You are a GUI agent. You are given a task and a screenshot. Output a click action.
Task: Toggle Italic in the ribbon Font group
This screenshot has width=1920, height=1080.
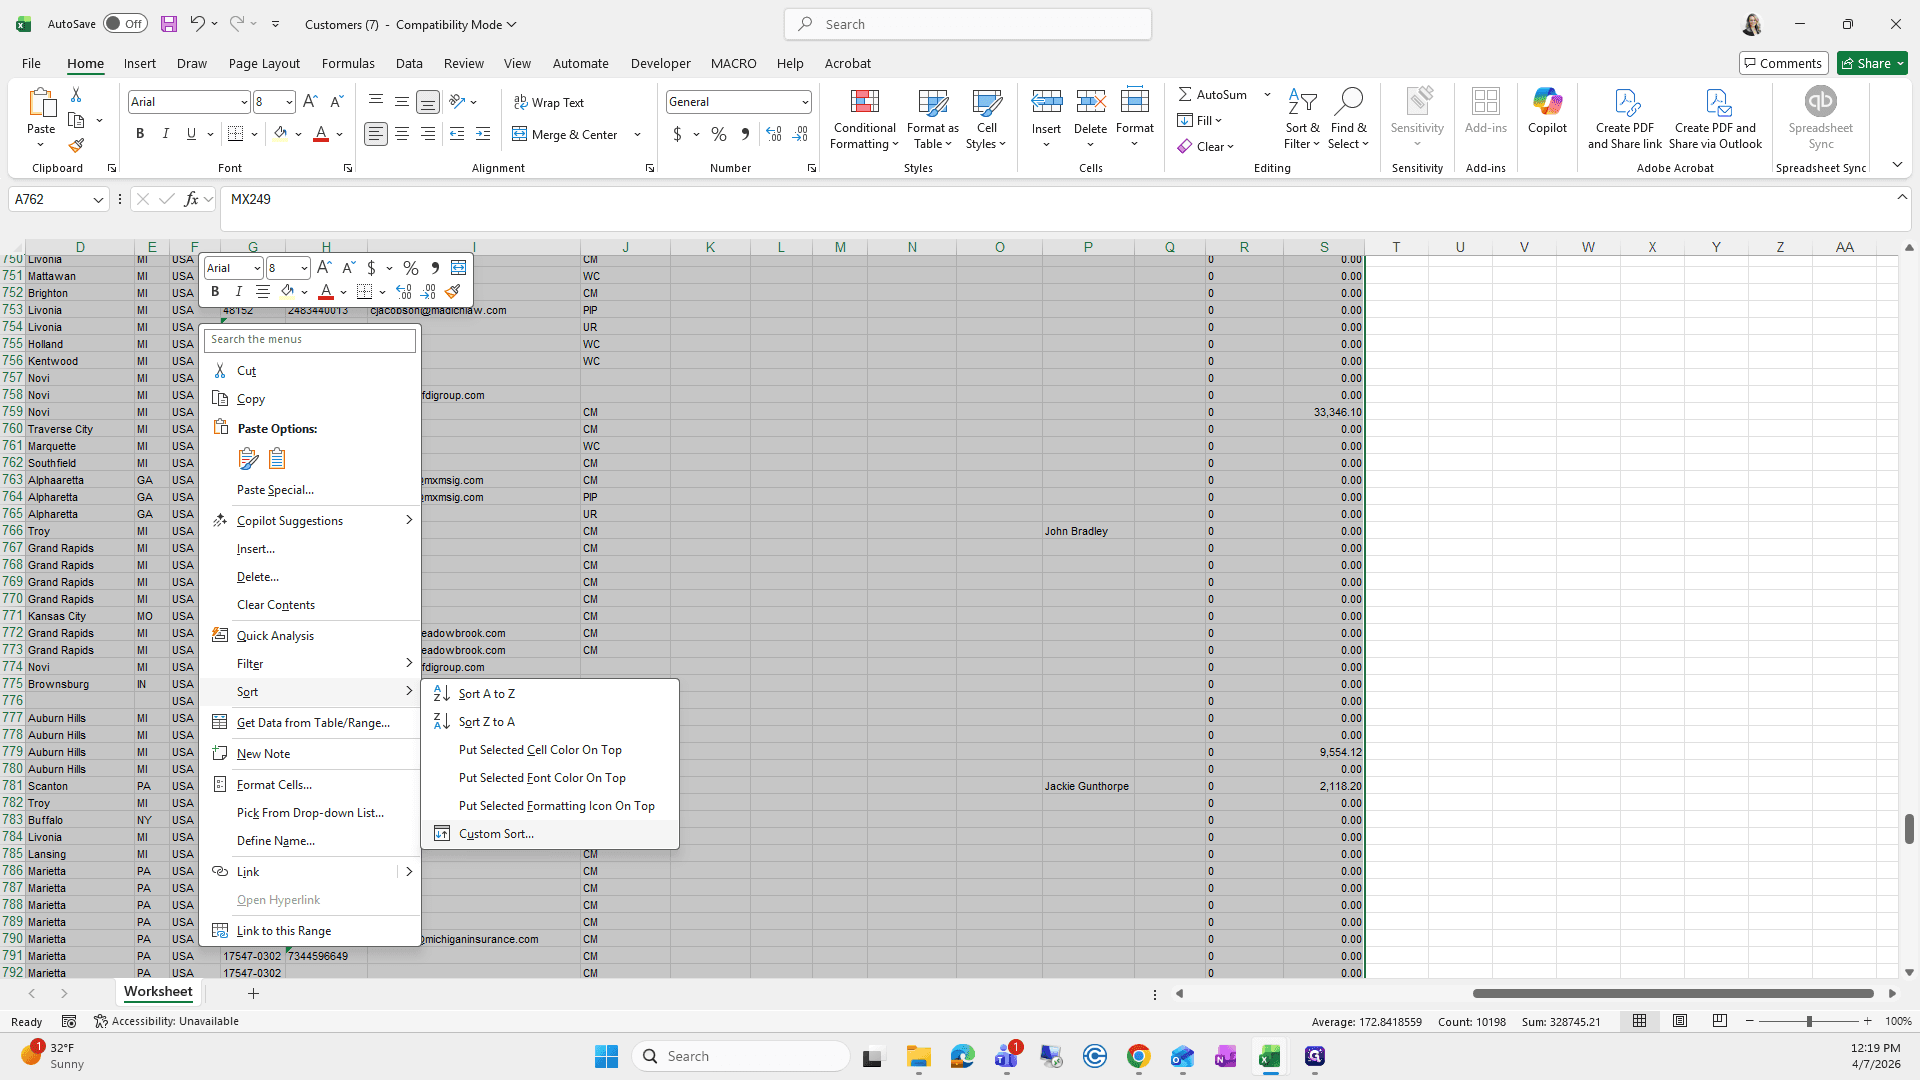(x=166, y=134)
